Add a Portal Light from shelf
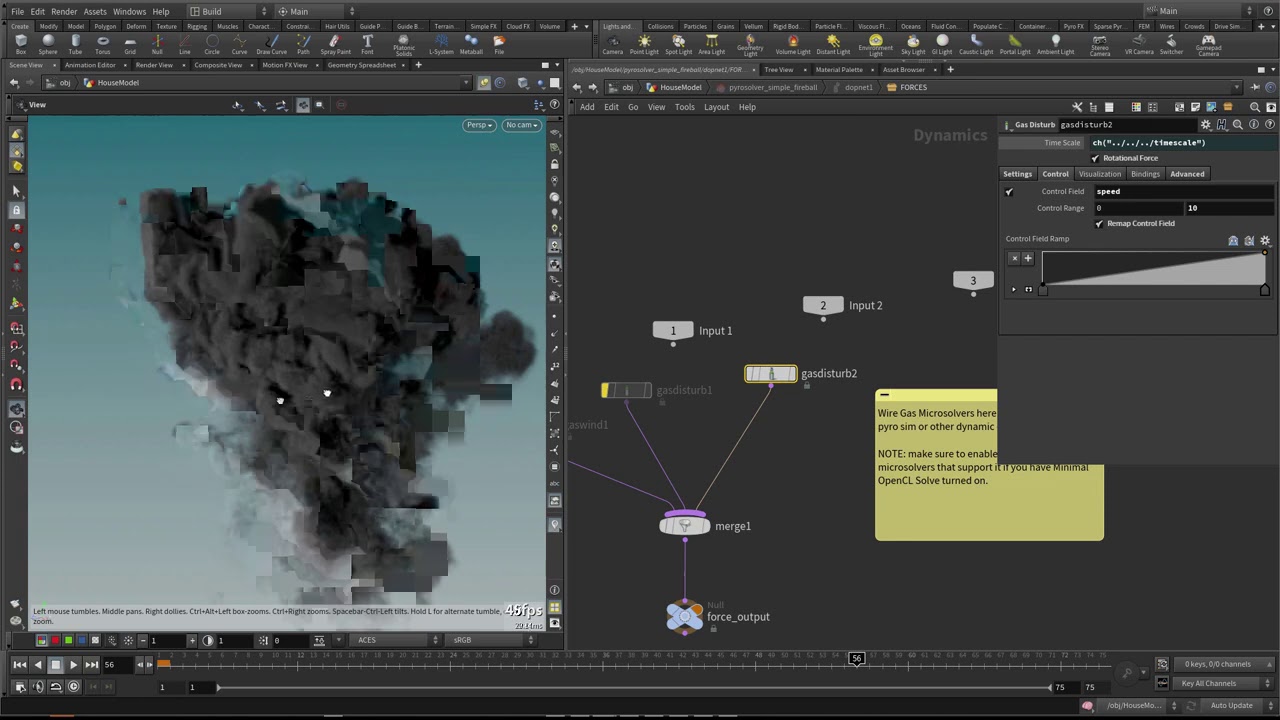 [x=1015, y=45]
